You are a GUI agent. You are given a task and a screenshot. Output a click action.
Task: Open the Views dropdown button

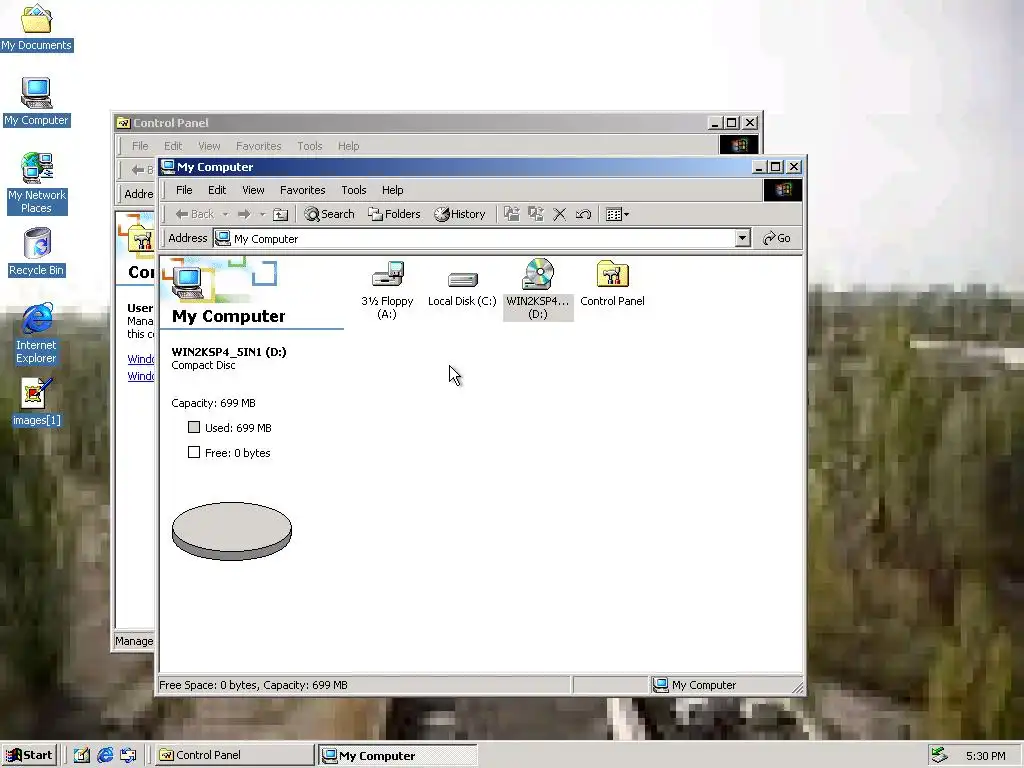[617, 214]
